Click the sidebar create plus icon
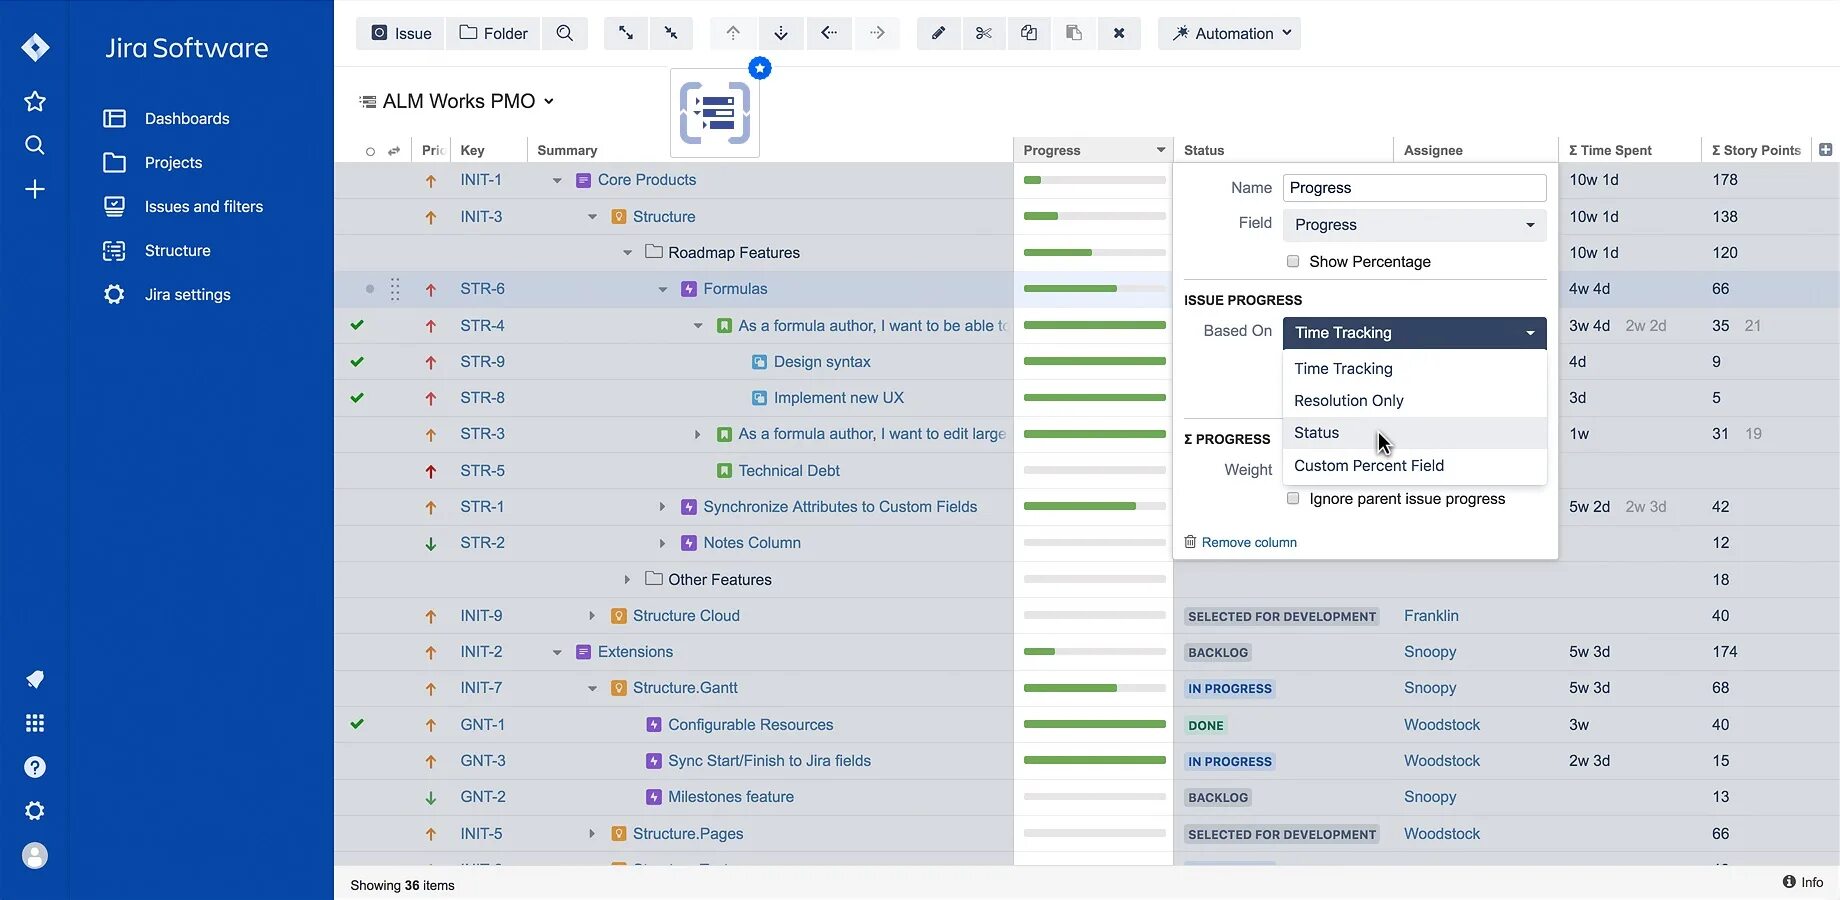This screenshot has height=900, width=1840. point(35,189)
